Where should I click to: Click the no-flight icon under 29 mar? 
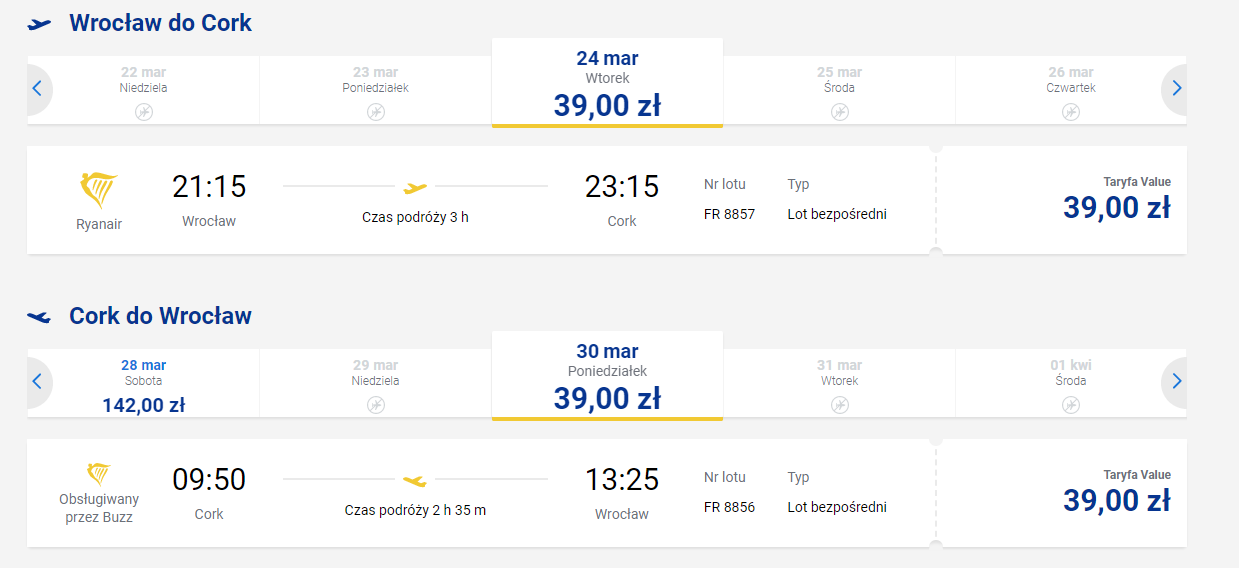pyautogui.click(x=375, y=404)
